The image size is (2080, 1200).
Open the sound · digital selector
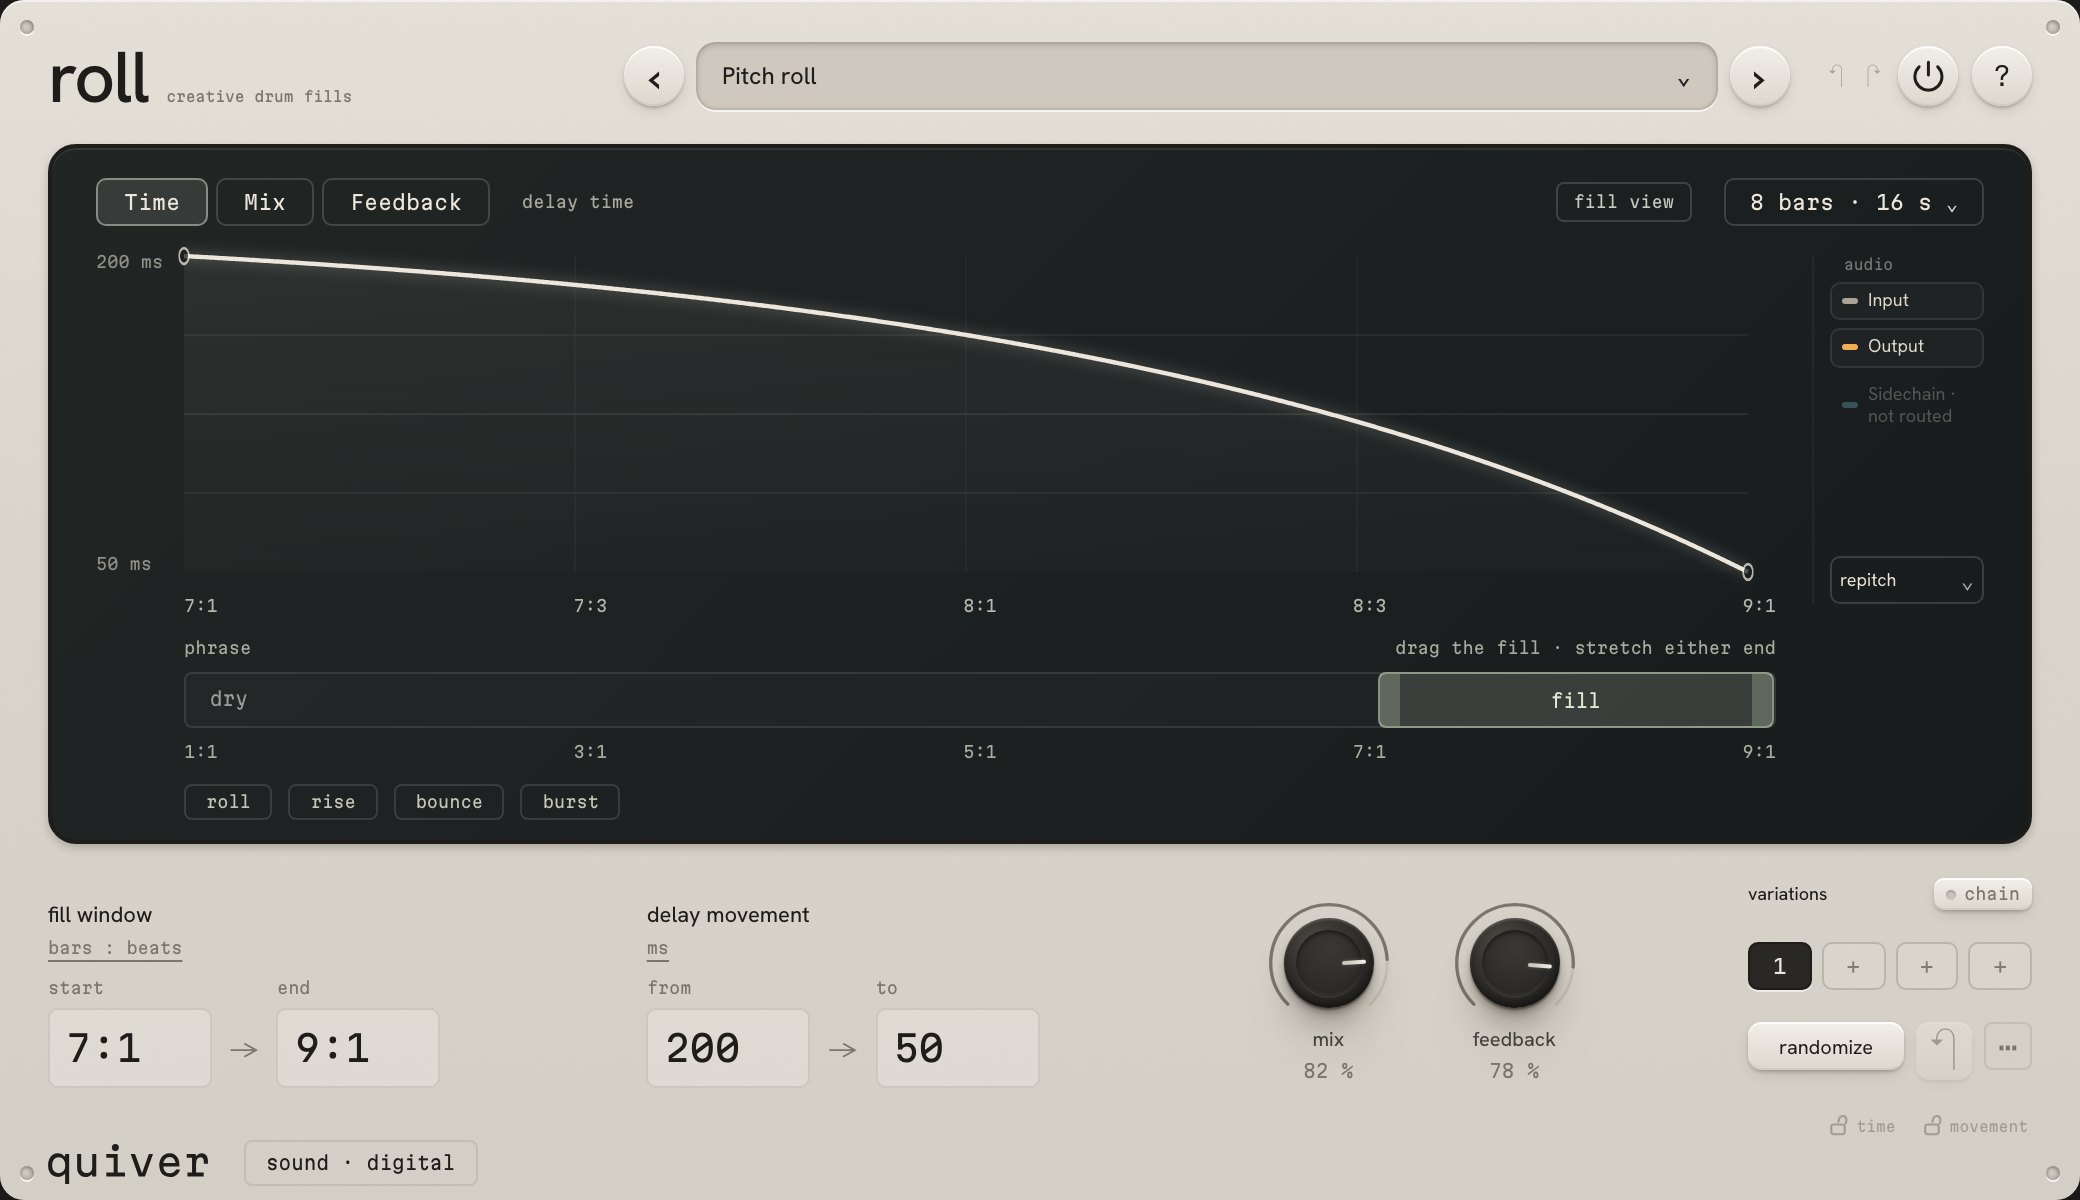tap(360, 1163)
